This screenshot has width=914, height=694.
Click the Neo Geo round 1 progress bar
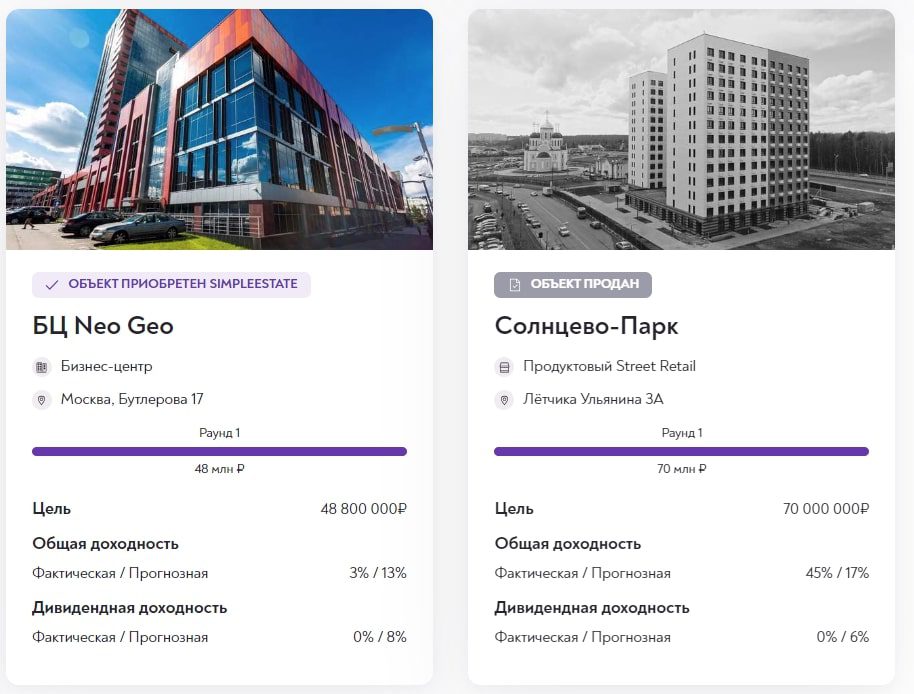click(x=219, y=452)
